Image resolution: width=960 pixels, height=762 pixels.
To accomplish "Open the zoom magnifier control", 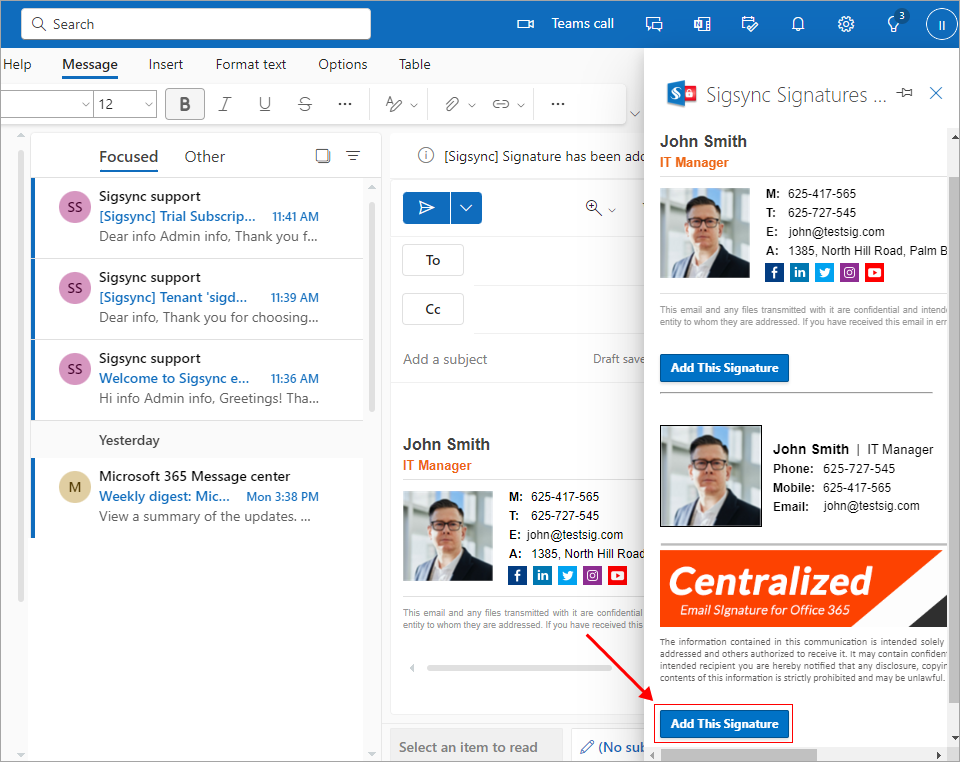I will point(594,208).
